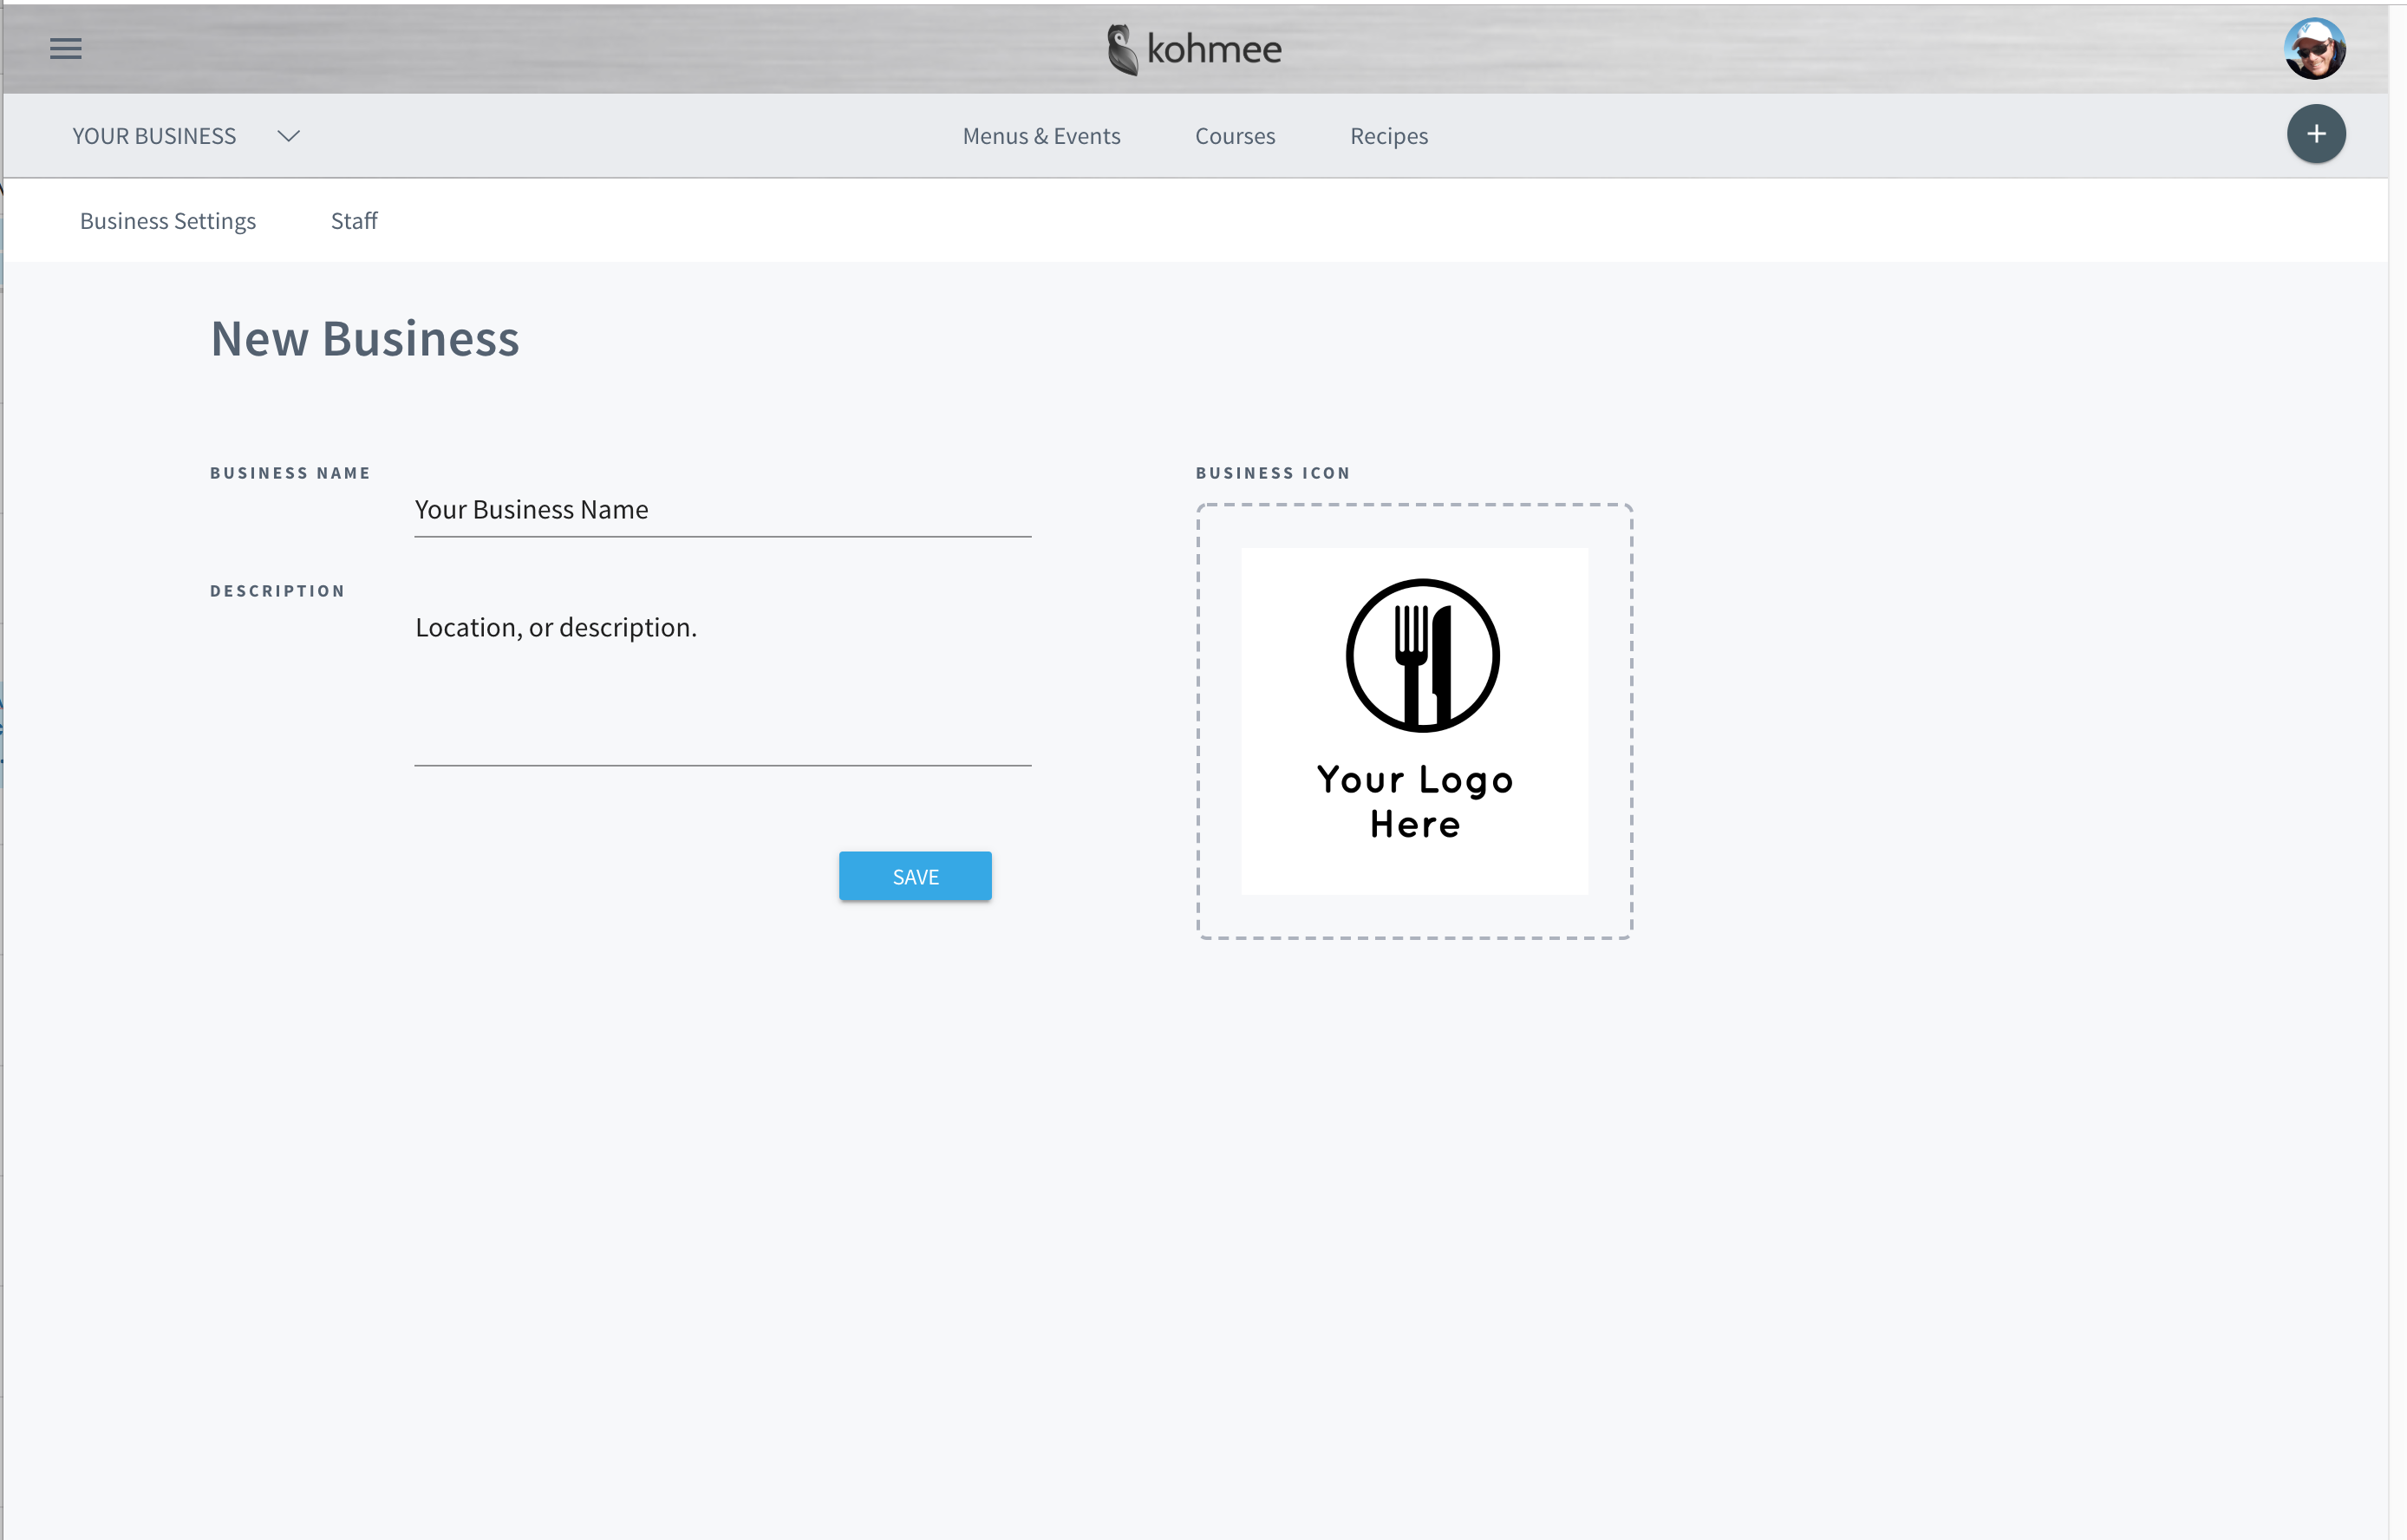Go to Menus & Events
Image resolution: width=2407 pixels, height=1540 pixels.
coord(1041,136)
